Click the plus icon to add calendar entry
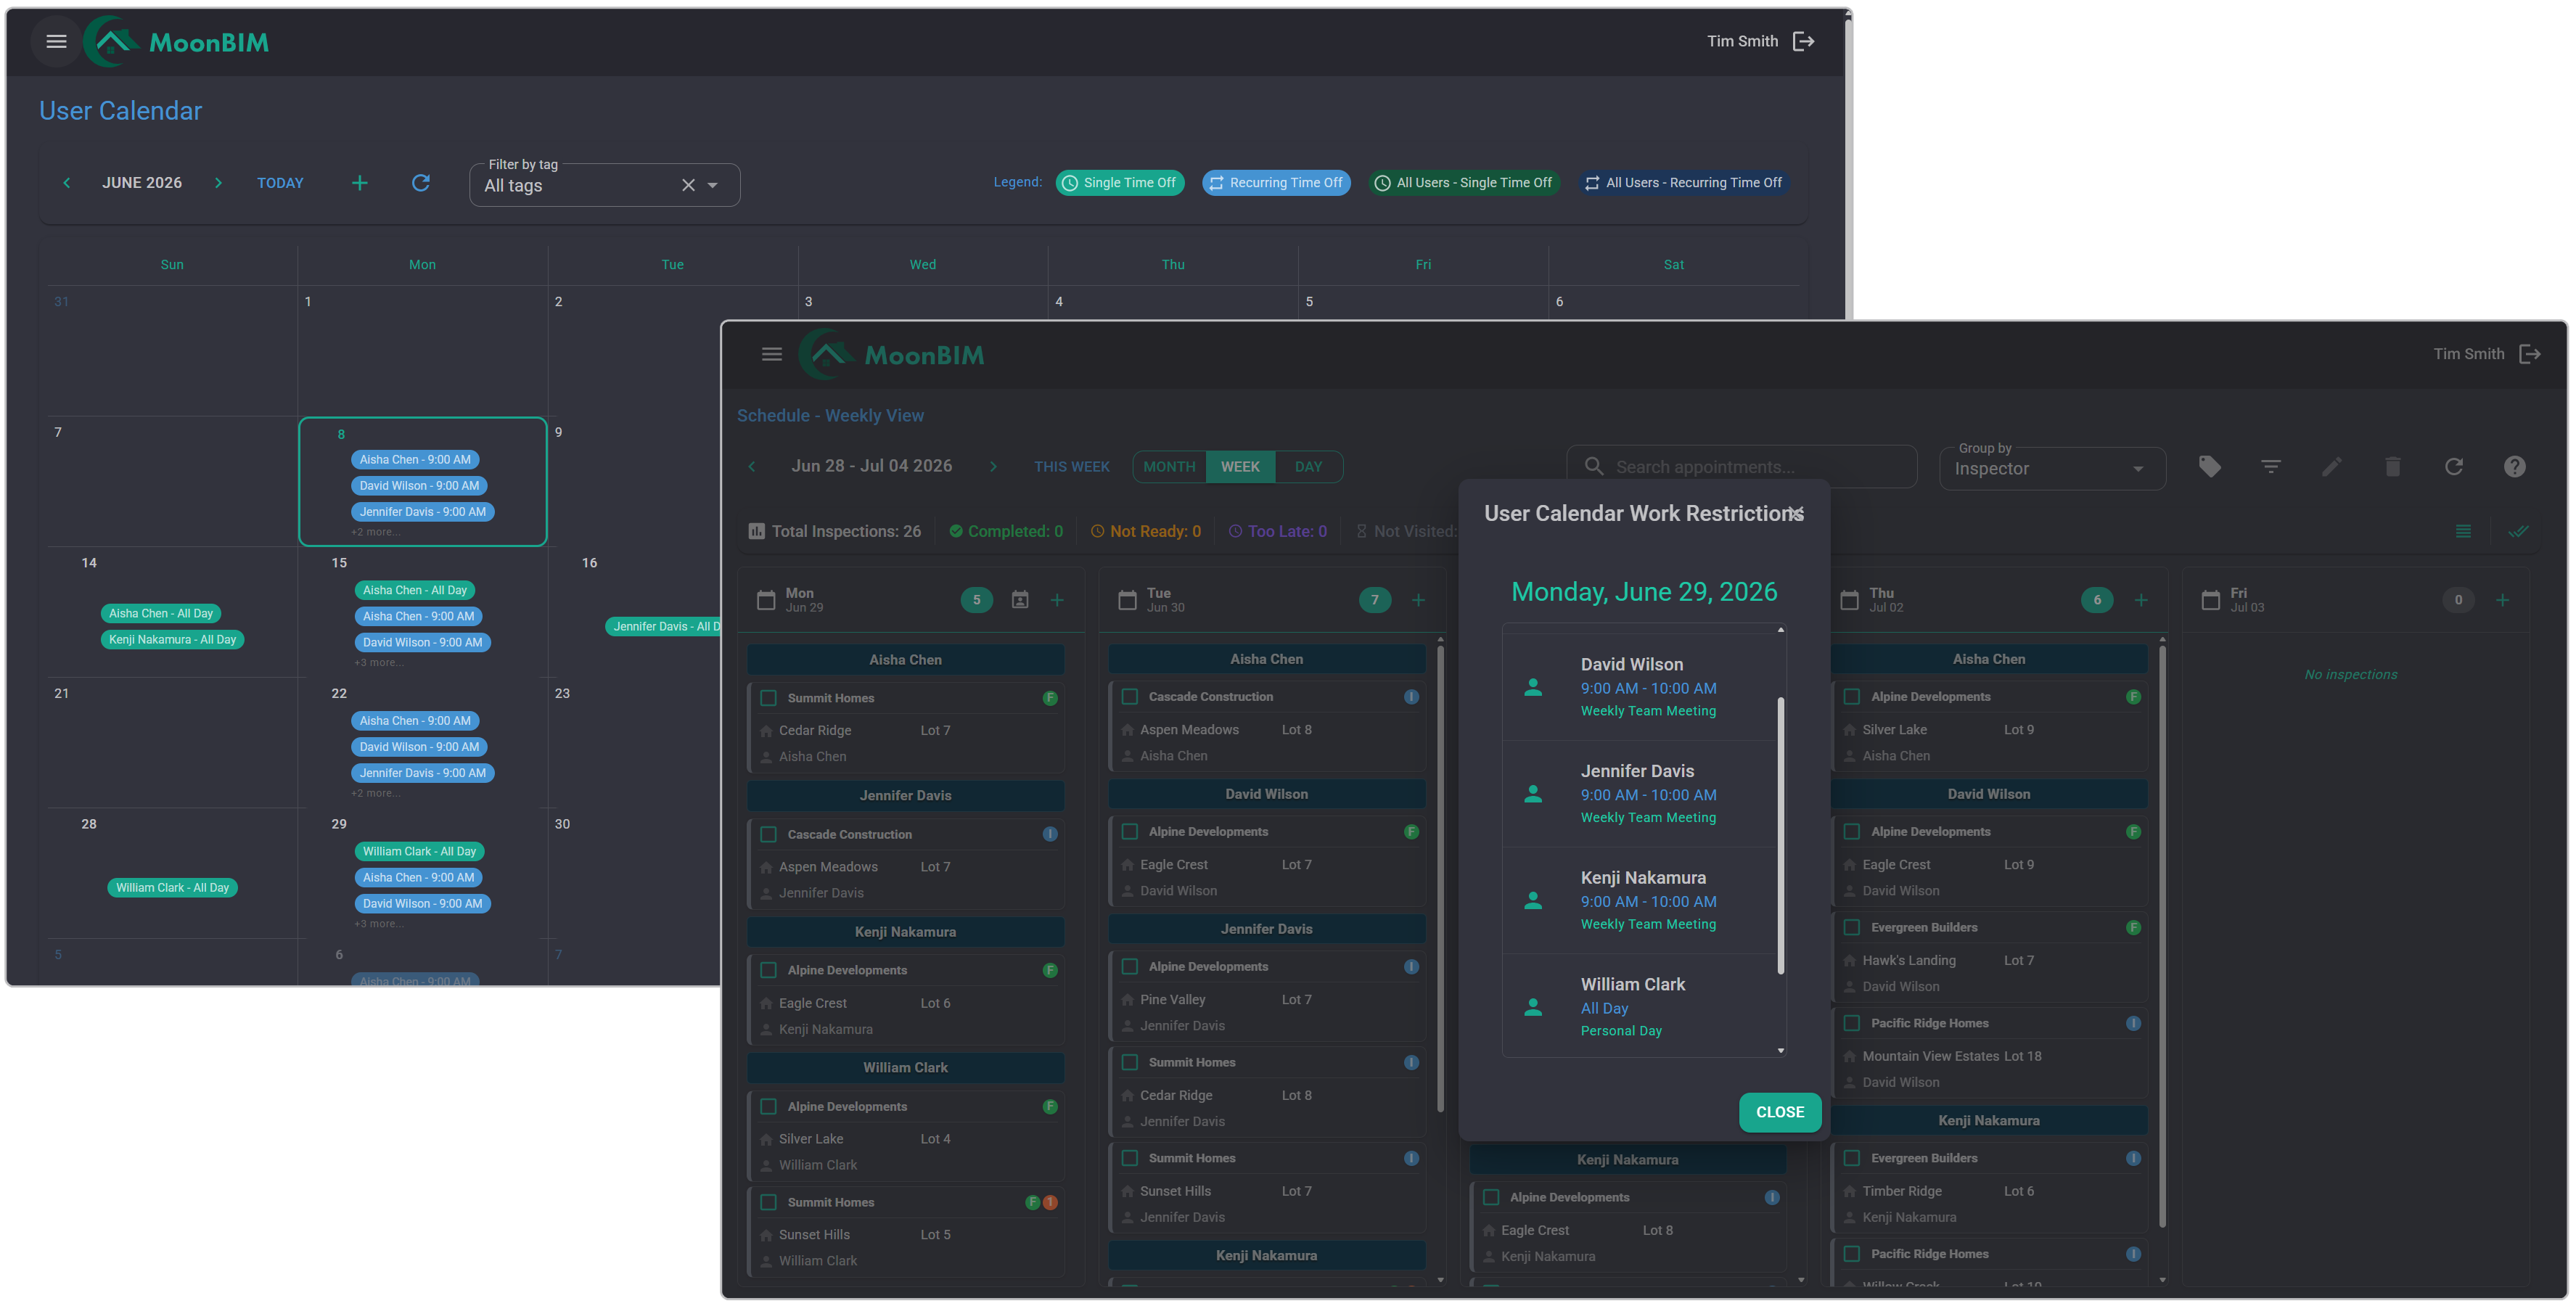The image size is (2576, 1306). [x=360, y=183]
